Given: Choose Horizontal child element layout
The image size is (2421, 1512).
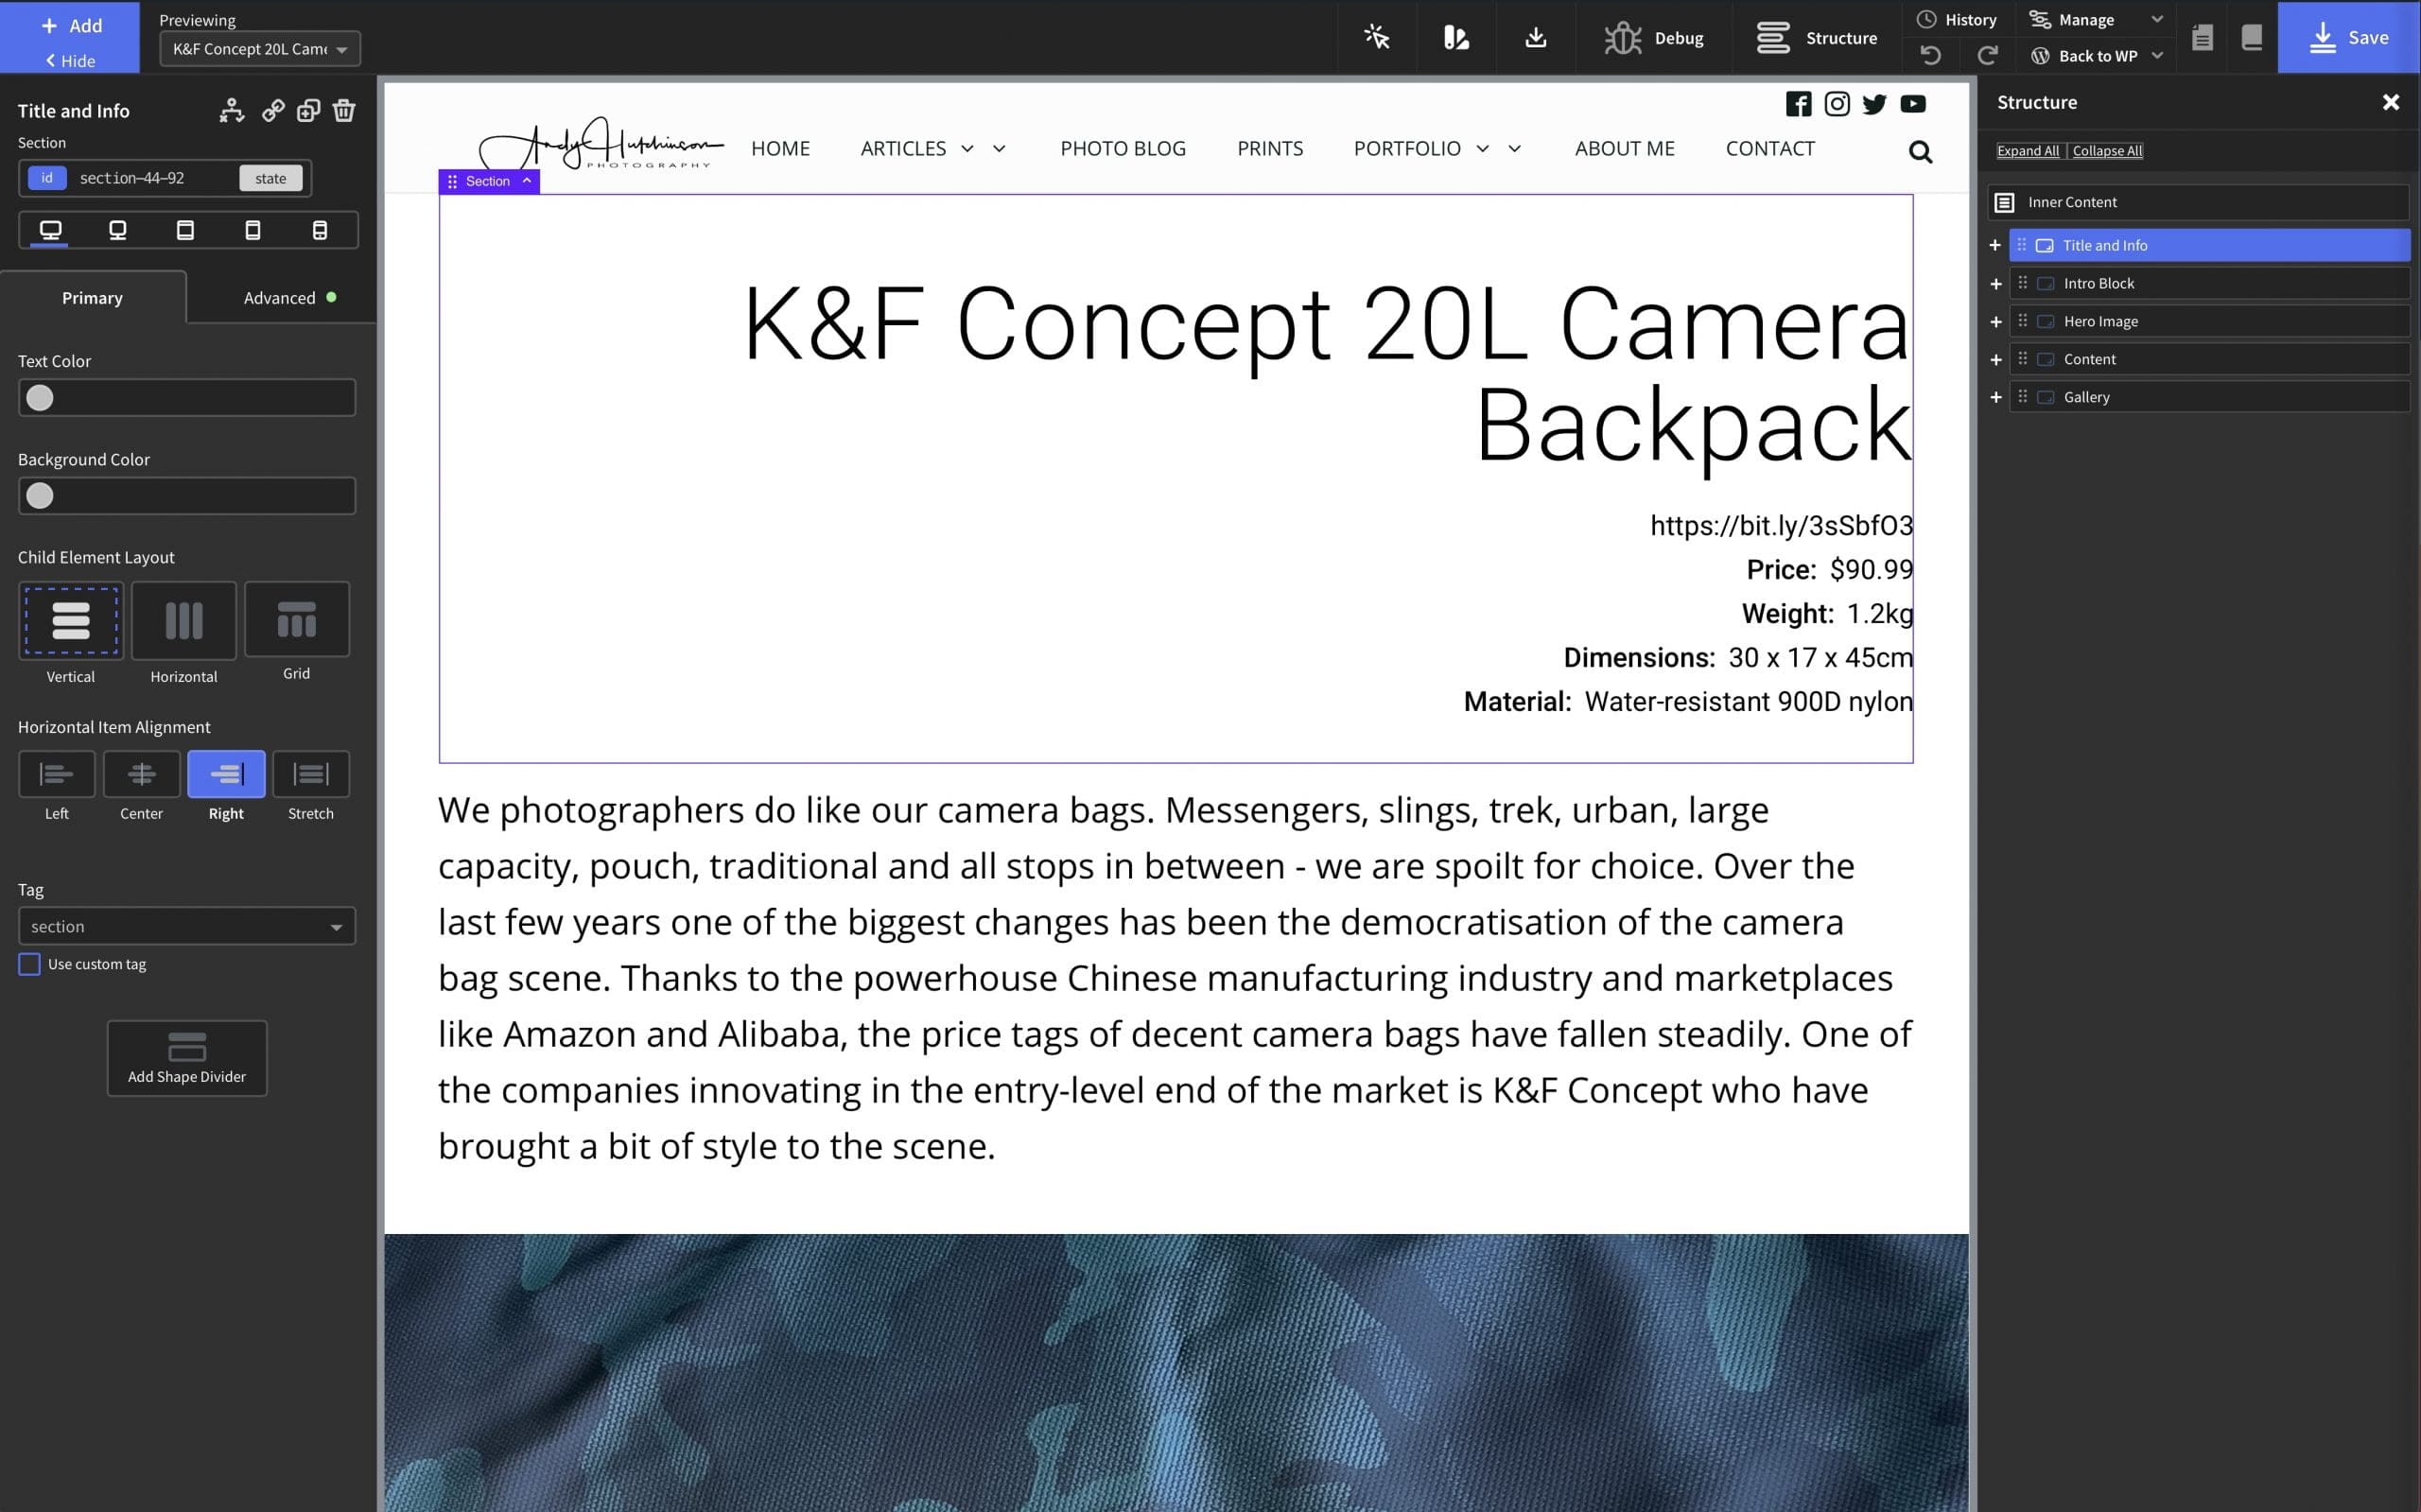Looking at the screenshot, I should (x=183, y=620).
